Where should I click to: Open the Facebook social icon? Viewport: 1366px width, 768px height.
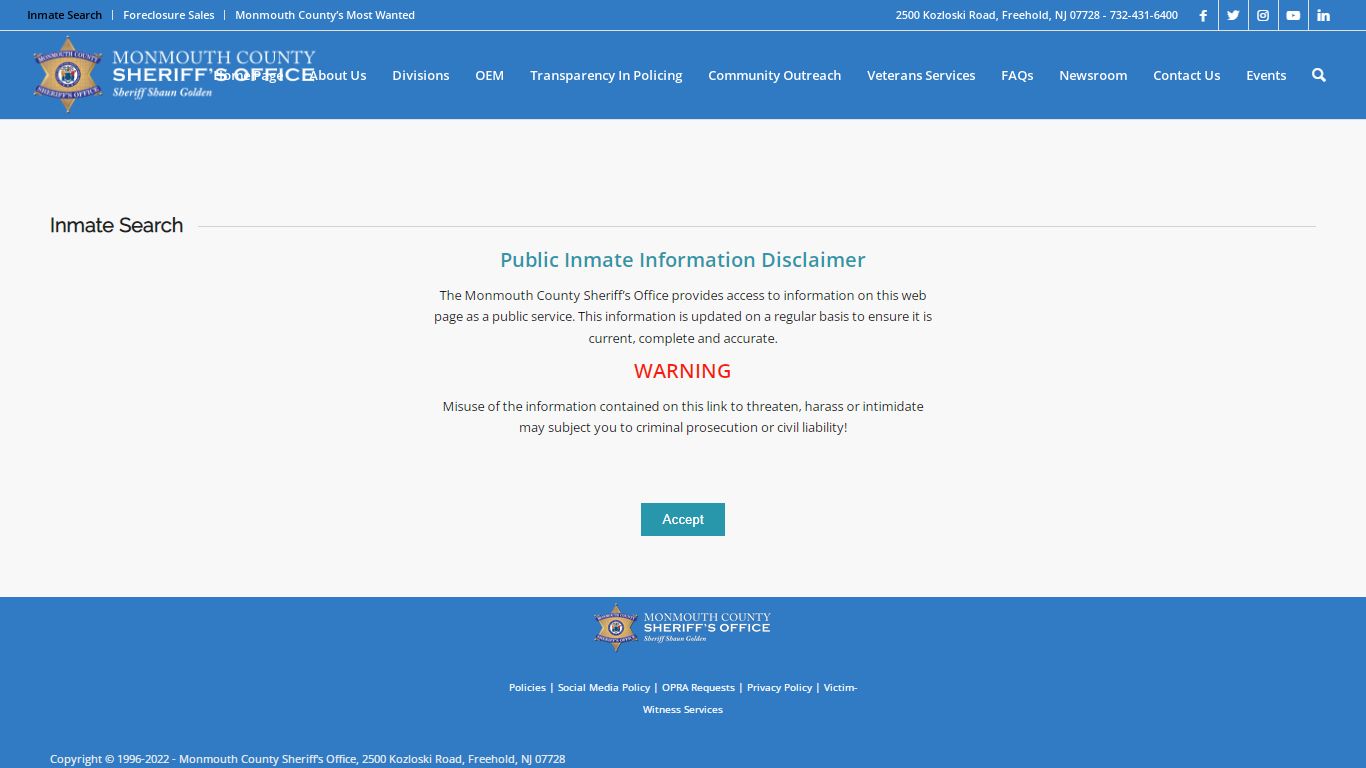point(1203,15)
